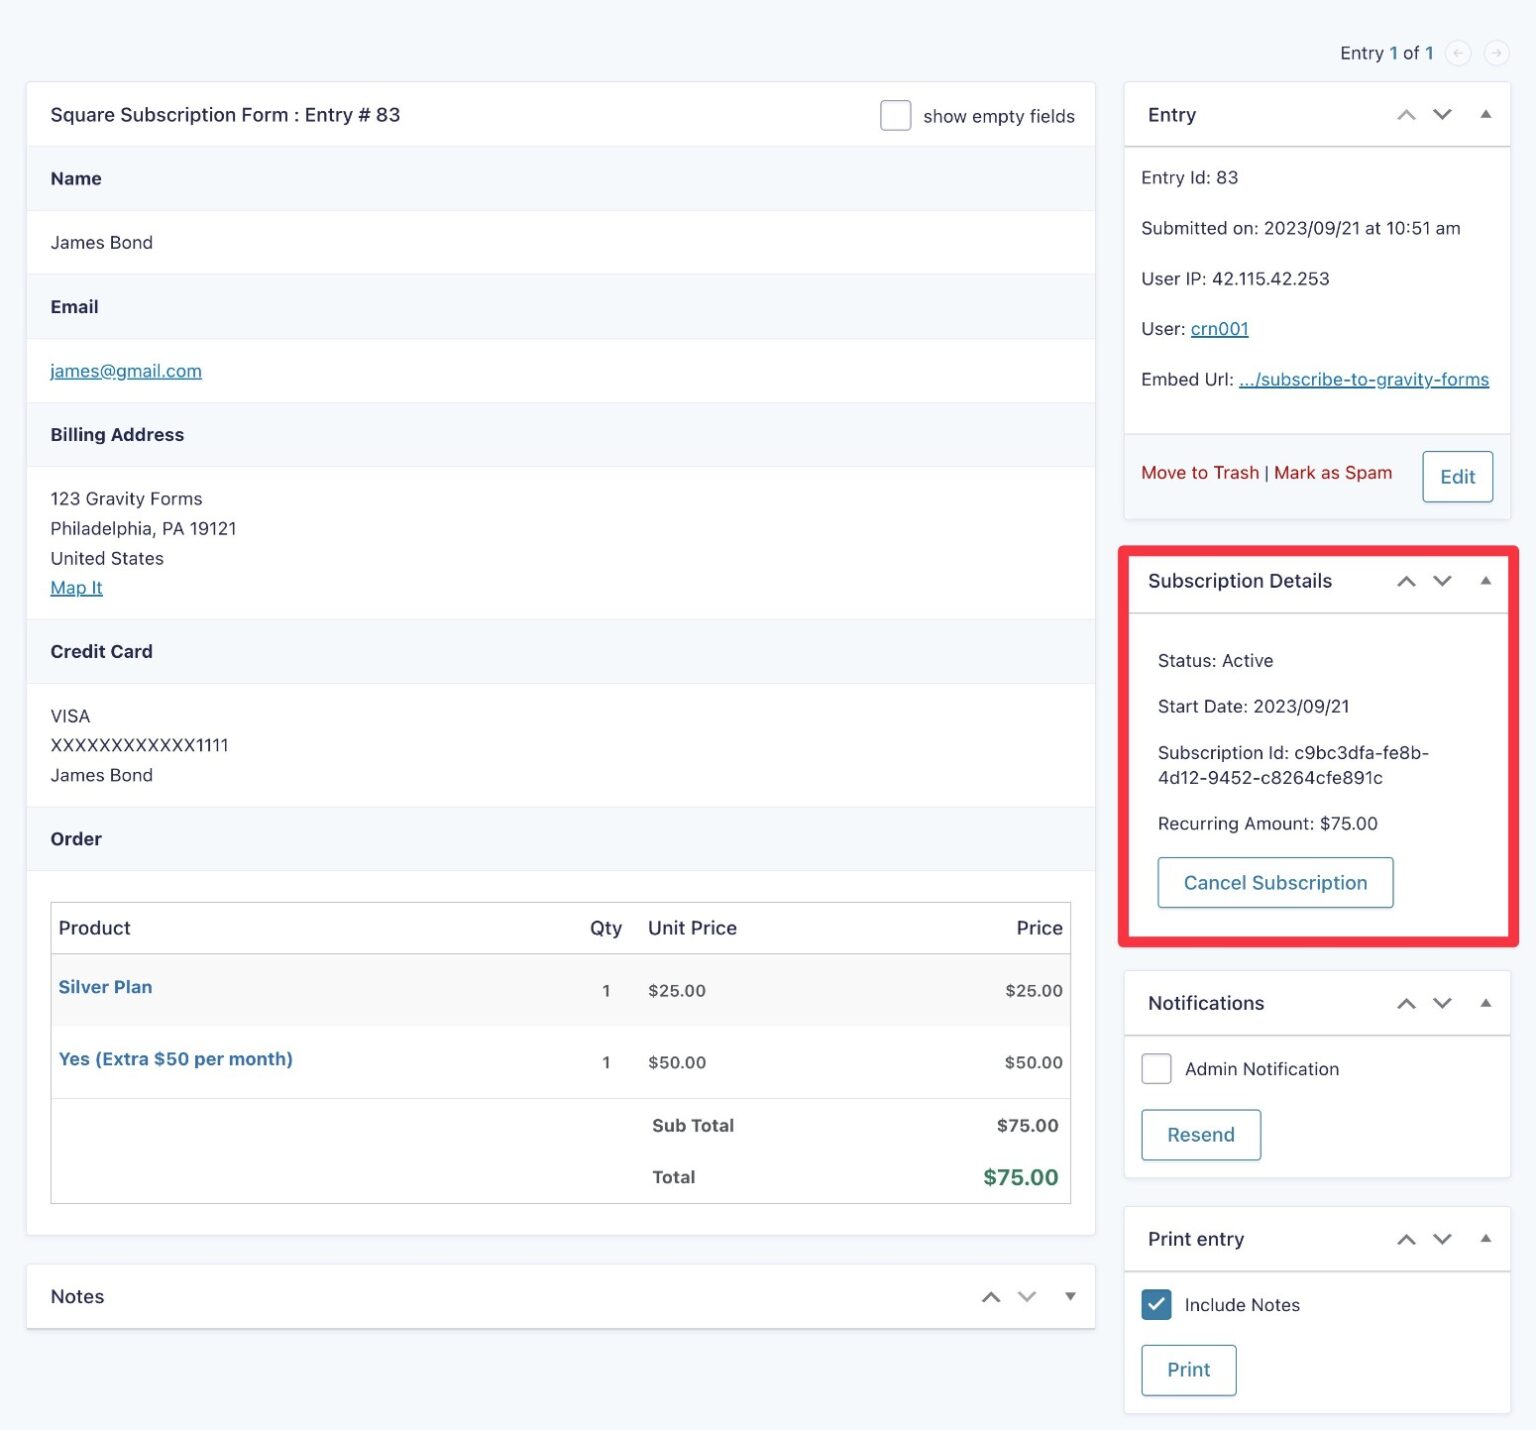The width and height of the screenshot is (1536, 1430).
Task: Uncheck the Include Notes checkbox
Action: click(x=1156, y=1305)
